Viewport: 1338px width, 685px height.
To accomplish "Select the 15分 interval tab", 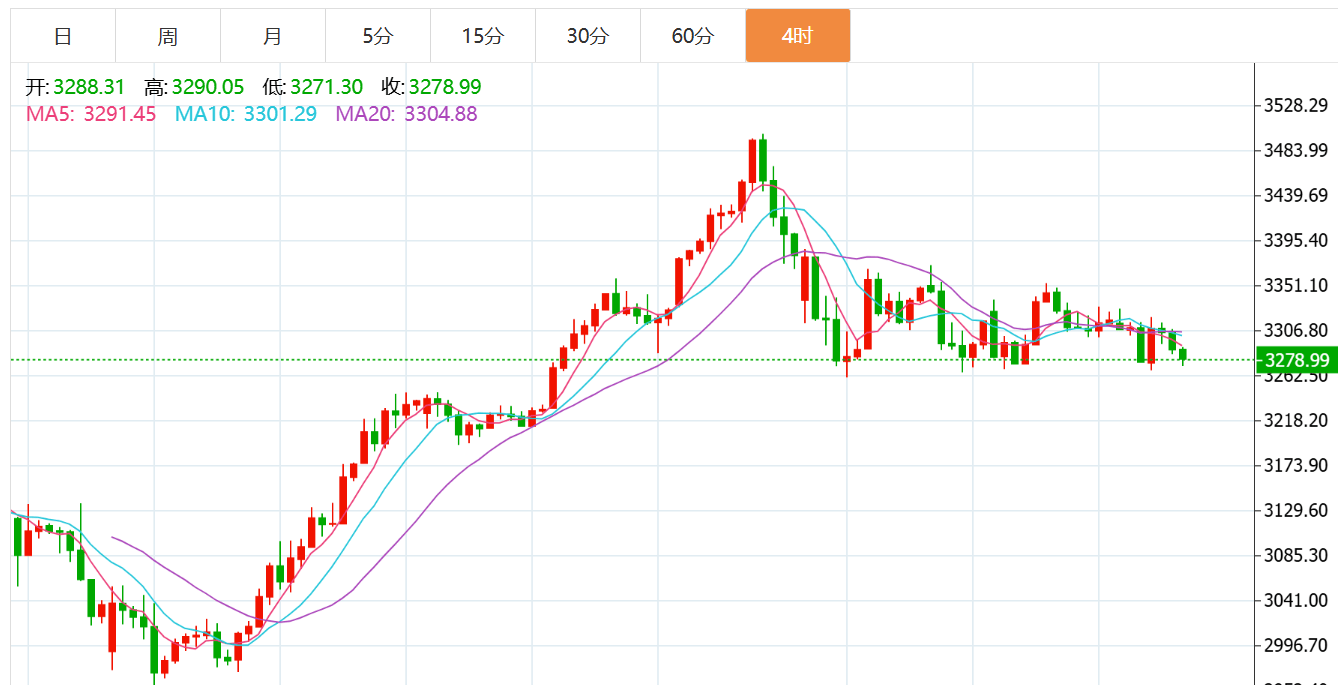I will tap(483, 36).
